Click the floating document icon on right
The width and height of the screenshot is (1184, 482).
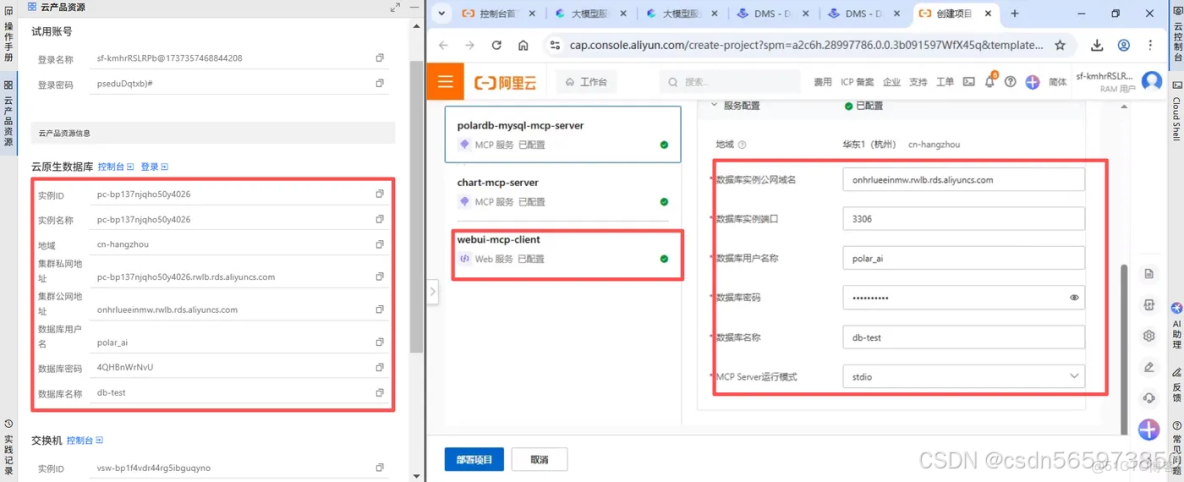[x=1149, y=273]
